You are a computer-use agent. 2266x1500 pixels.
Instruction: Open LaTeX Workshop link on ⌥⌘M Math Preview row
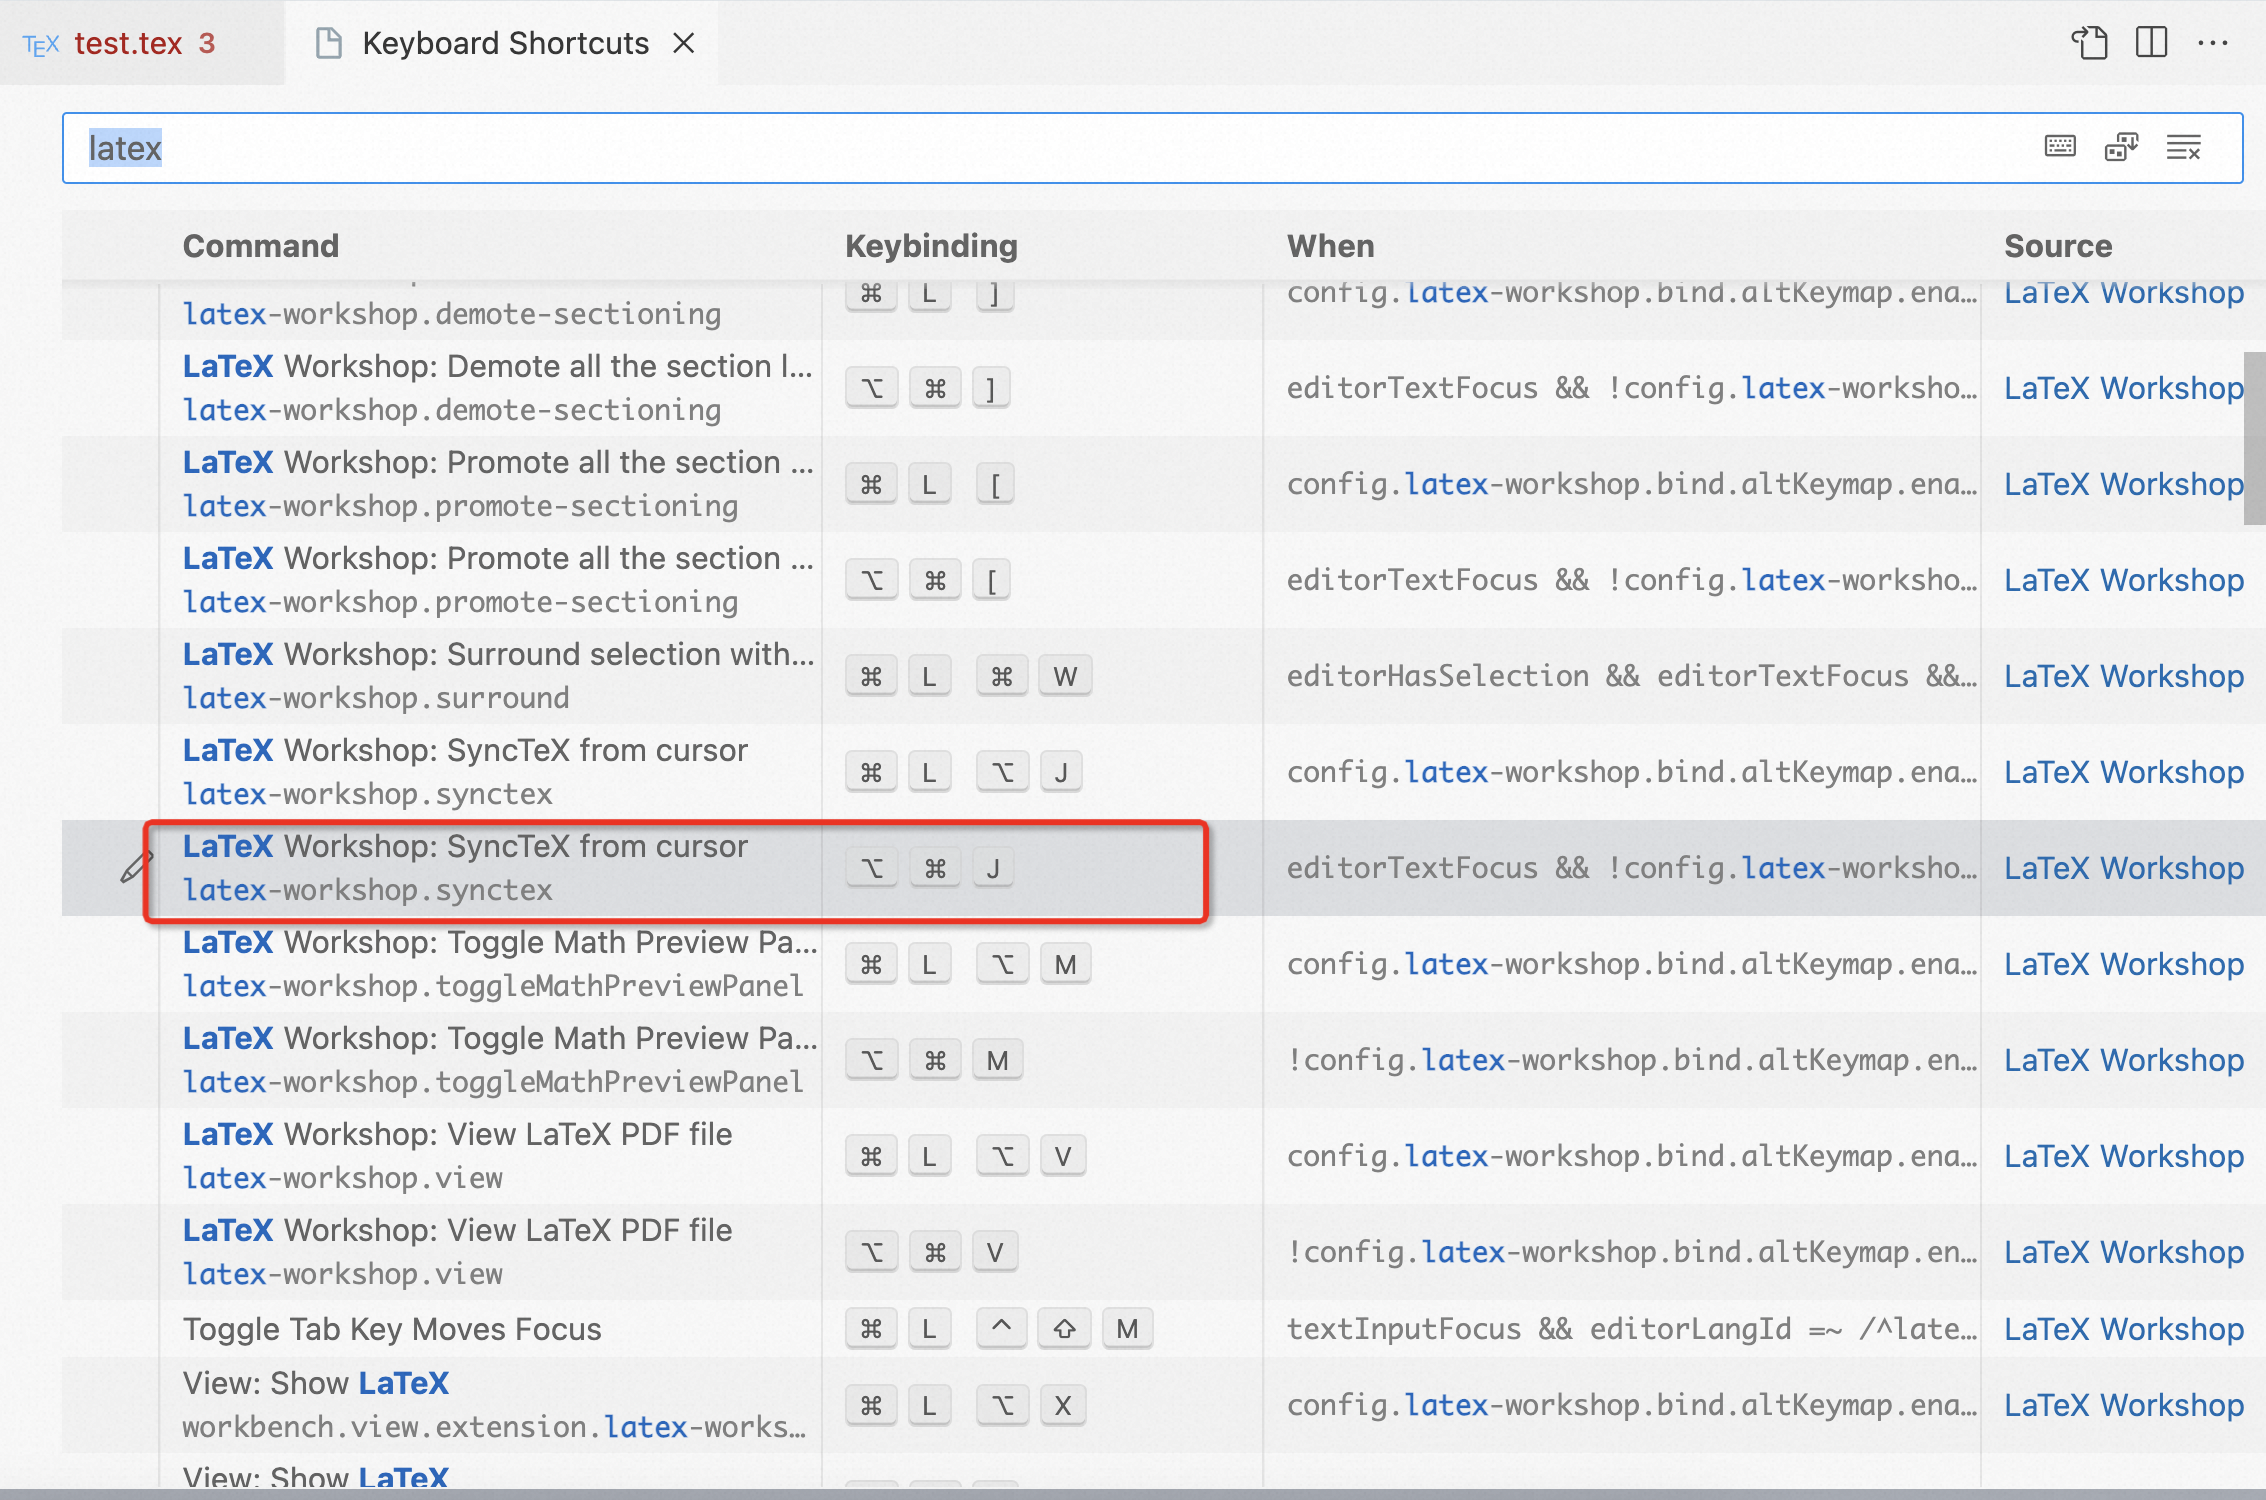tap(2124, 1060)
